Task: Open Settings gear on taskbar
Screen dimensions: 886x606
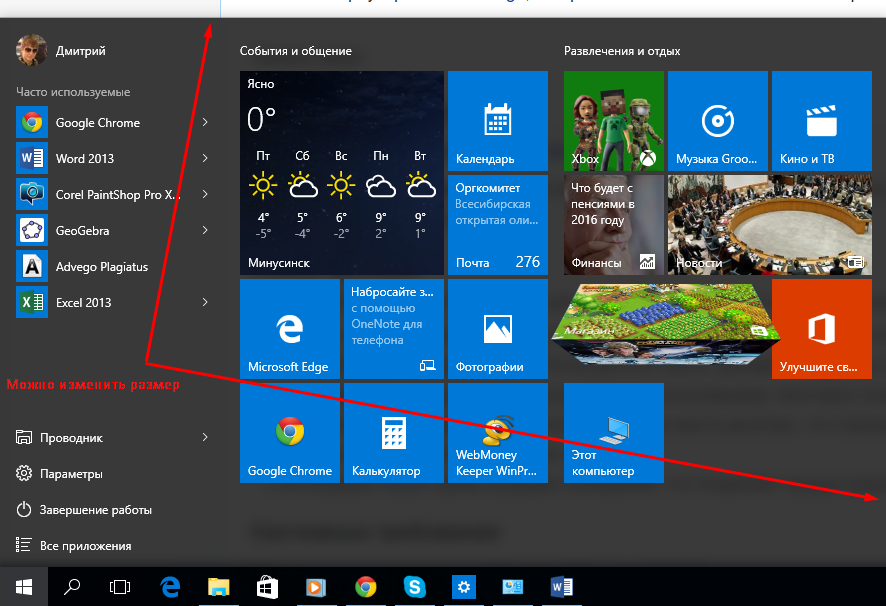Action: (464, 587)
